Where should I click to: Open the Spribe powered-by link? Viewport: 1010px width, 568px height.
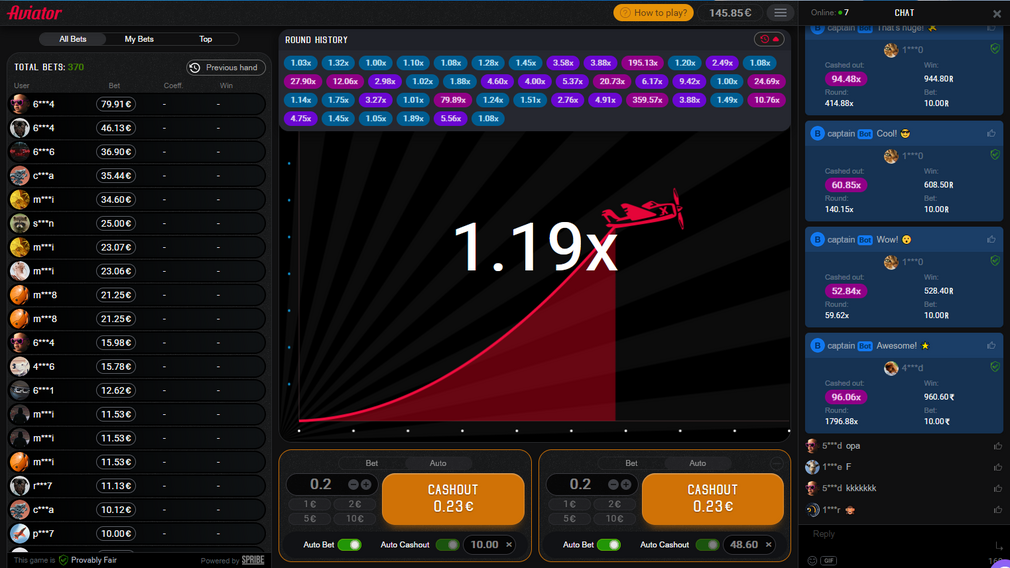click(x=252, y=560)
